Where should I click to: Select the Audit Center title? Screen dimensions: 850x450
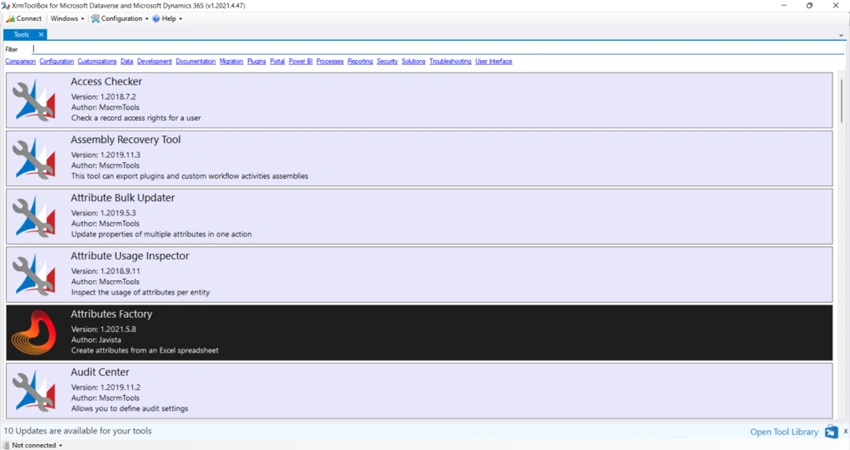point(100,372)
